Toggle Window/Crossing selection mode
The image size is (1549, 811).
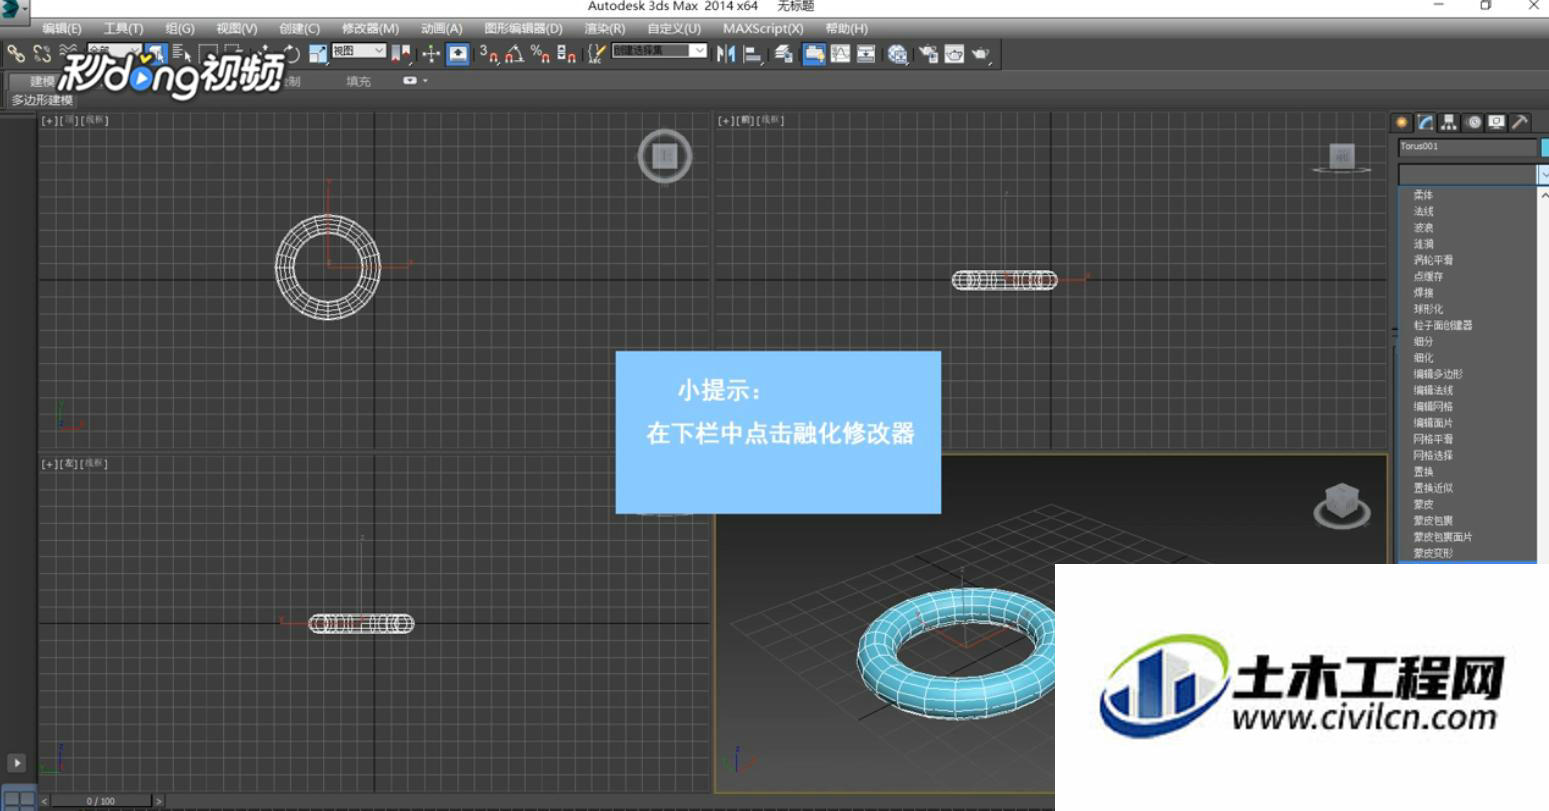(232, 54)
